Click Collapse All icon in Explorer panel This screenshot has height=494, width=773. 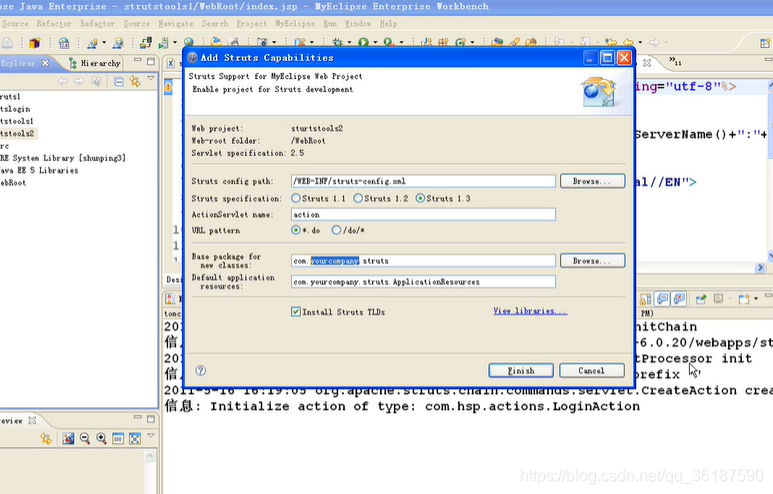click(x=119, y=81)
